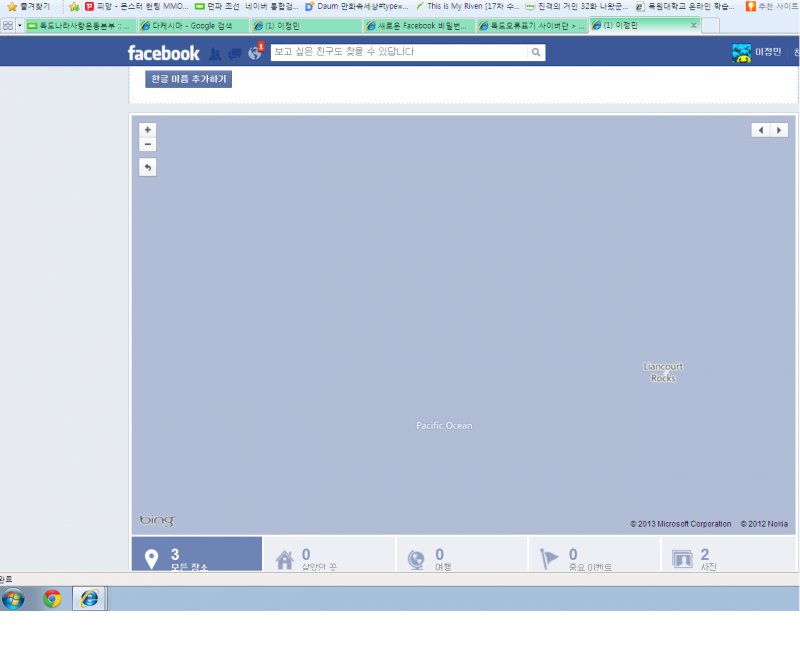Image resolution: width=800 pixels, height=664 pixels.
Task: Click the map reset arrow button
Action: pos(148,167)
